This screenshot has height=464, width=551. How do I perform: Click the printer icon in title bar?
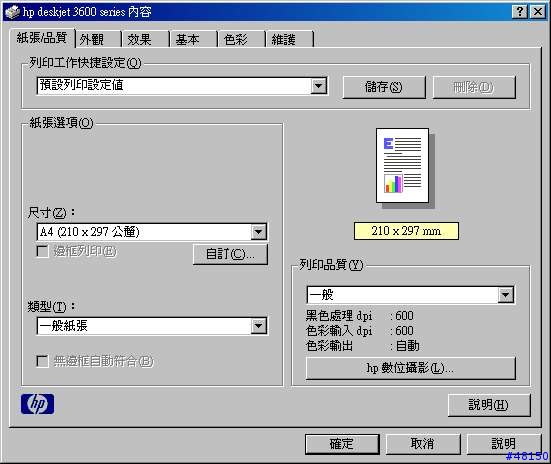tap(12, 12)
